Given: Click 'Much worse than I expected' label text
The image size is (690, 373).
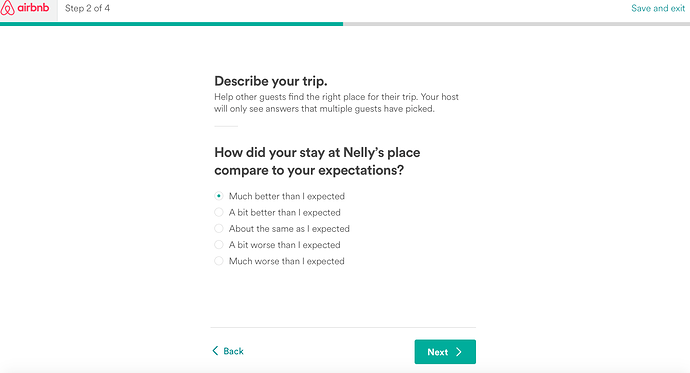Looking at the screenshot, I should coord(286,261).
